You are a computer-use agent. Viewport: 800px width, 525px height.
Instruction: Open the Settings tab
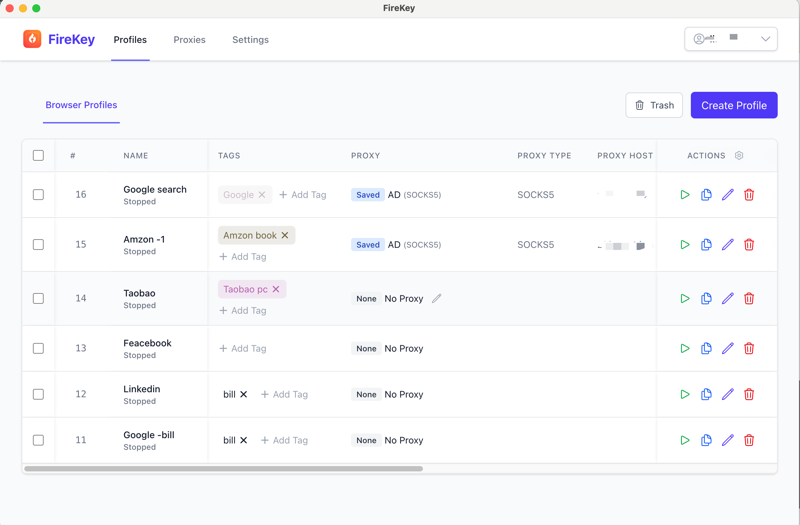point(250,40)
